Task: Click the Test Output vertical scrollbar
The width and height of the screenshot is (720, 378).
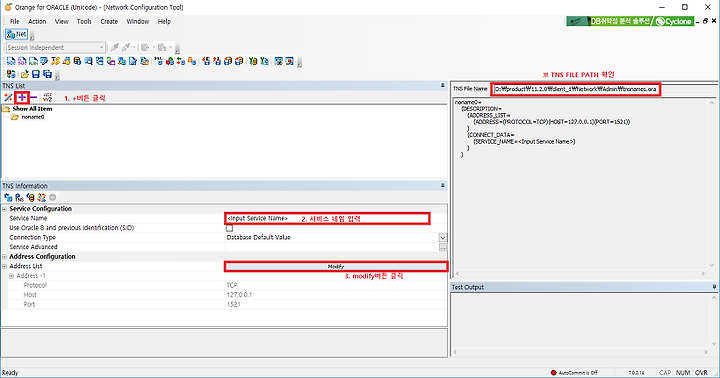Action: 714,320
